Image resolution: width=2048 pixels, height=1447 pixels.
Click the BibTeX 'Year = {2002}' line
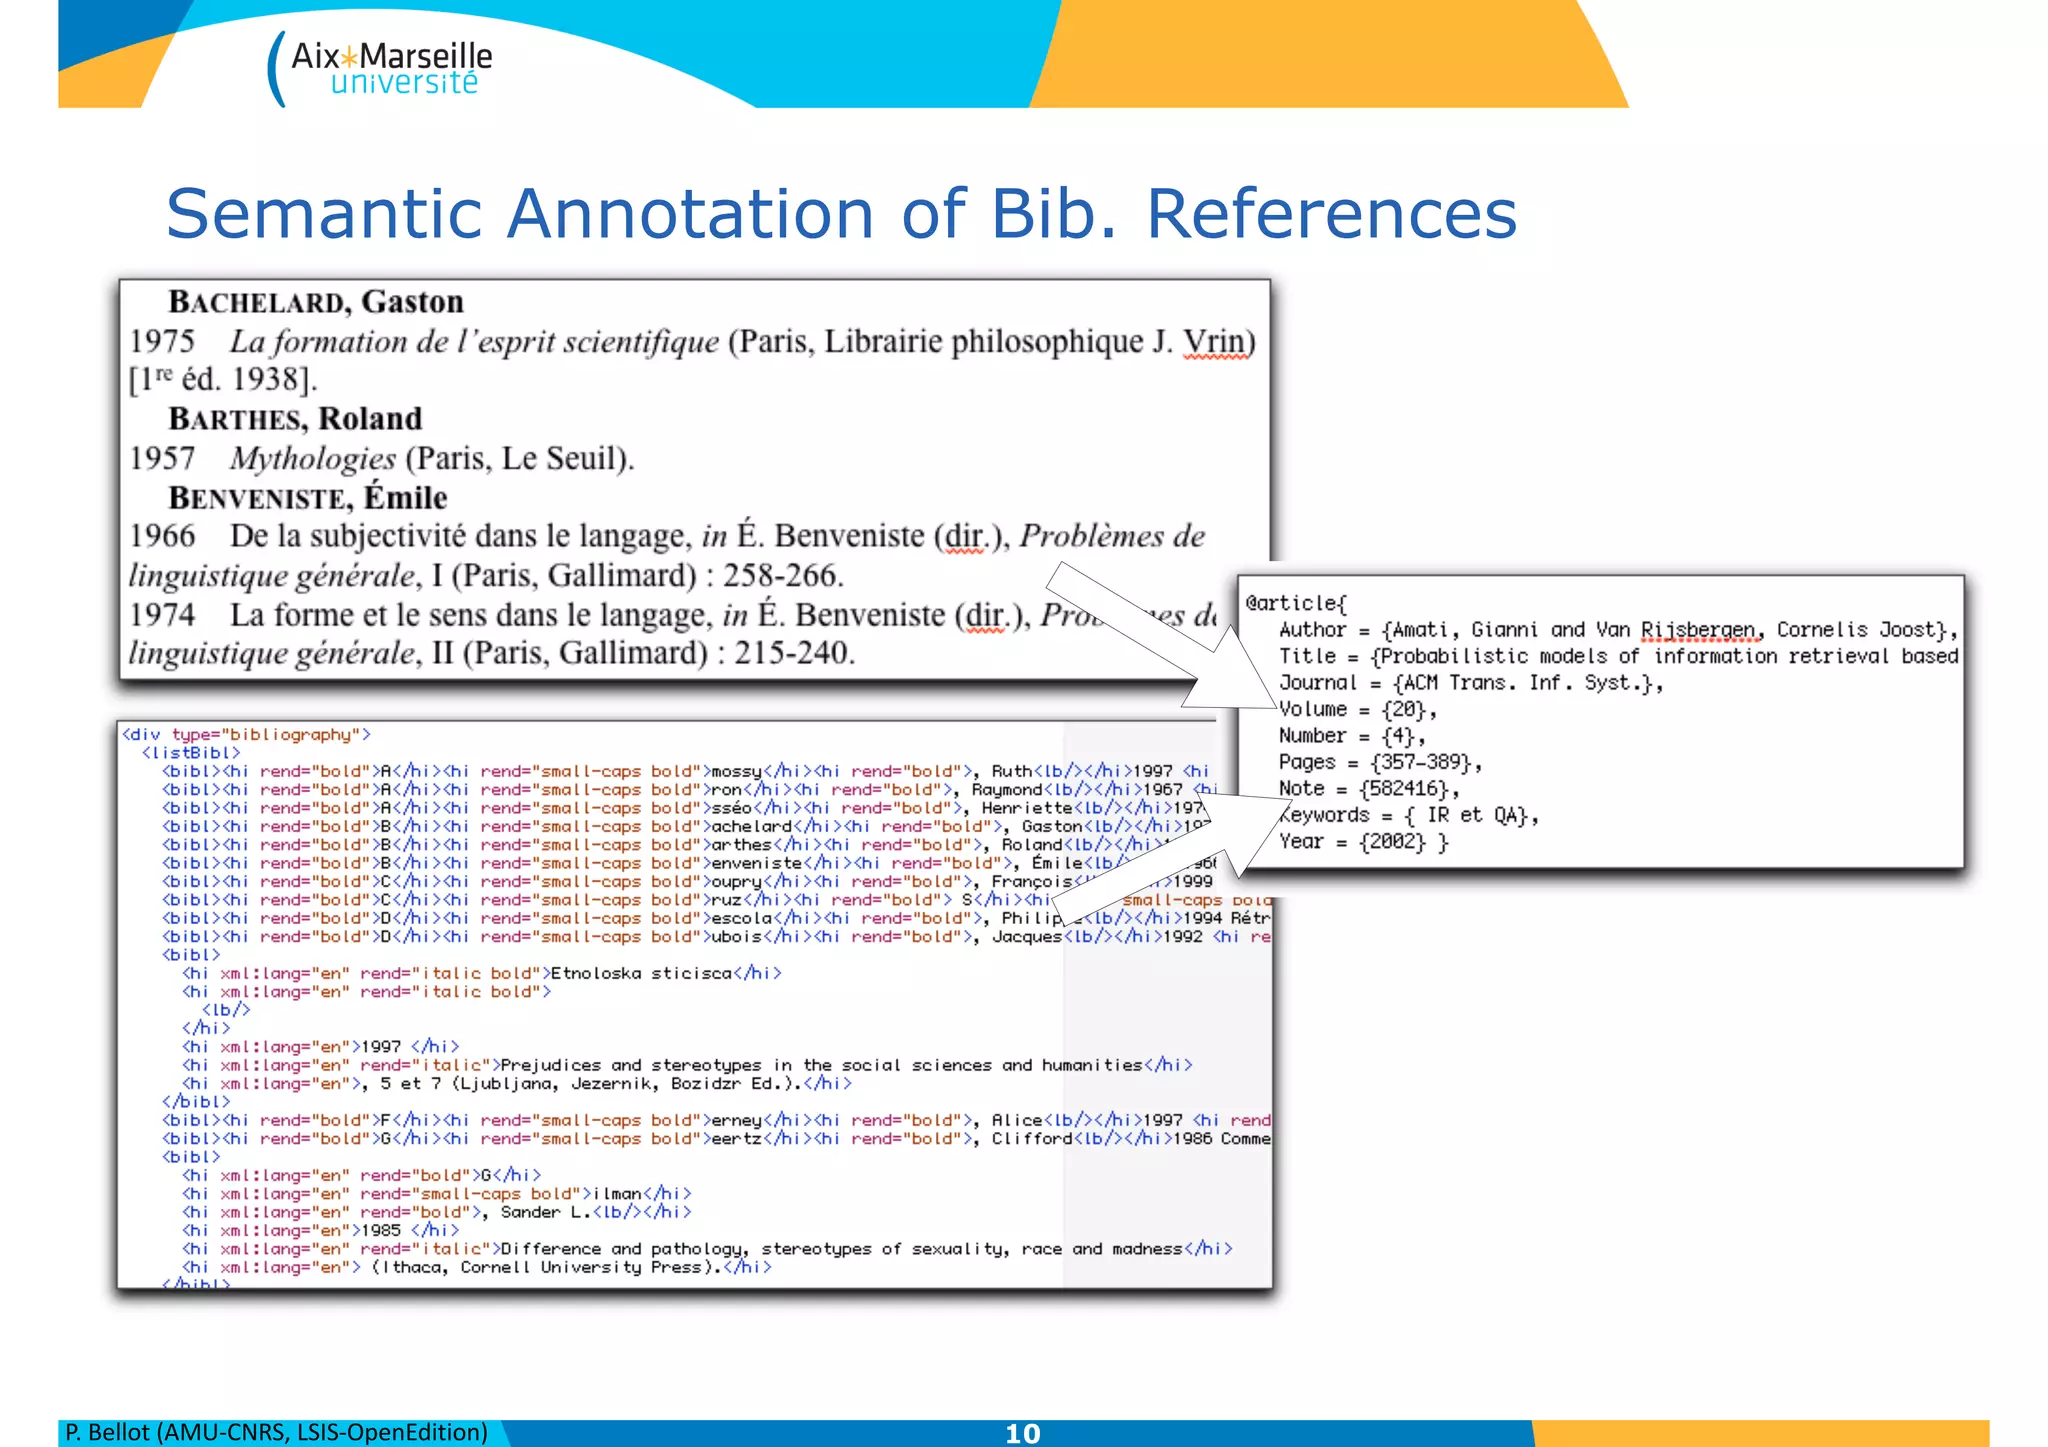[x=1363, y=842]
